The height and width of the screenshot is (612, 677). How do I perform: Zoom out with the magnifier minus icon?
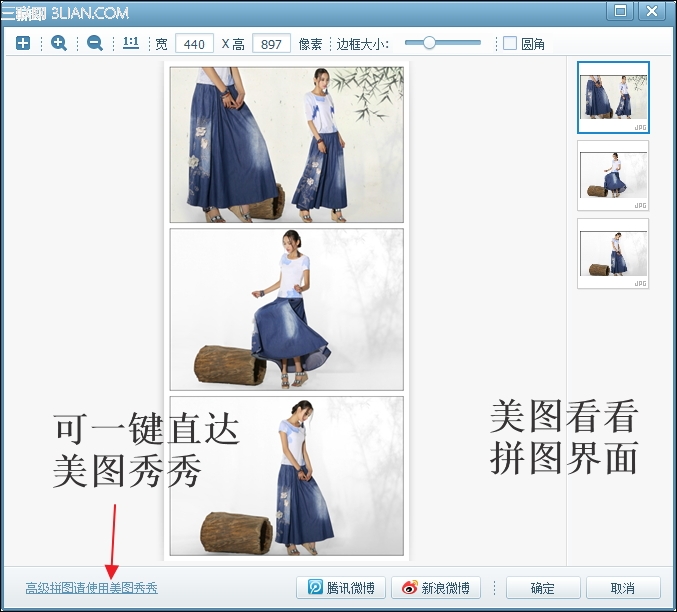point(95,43)
